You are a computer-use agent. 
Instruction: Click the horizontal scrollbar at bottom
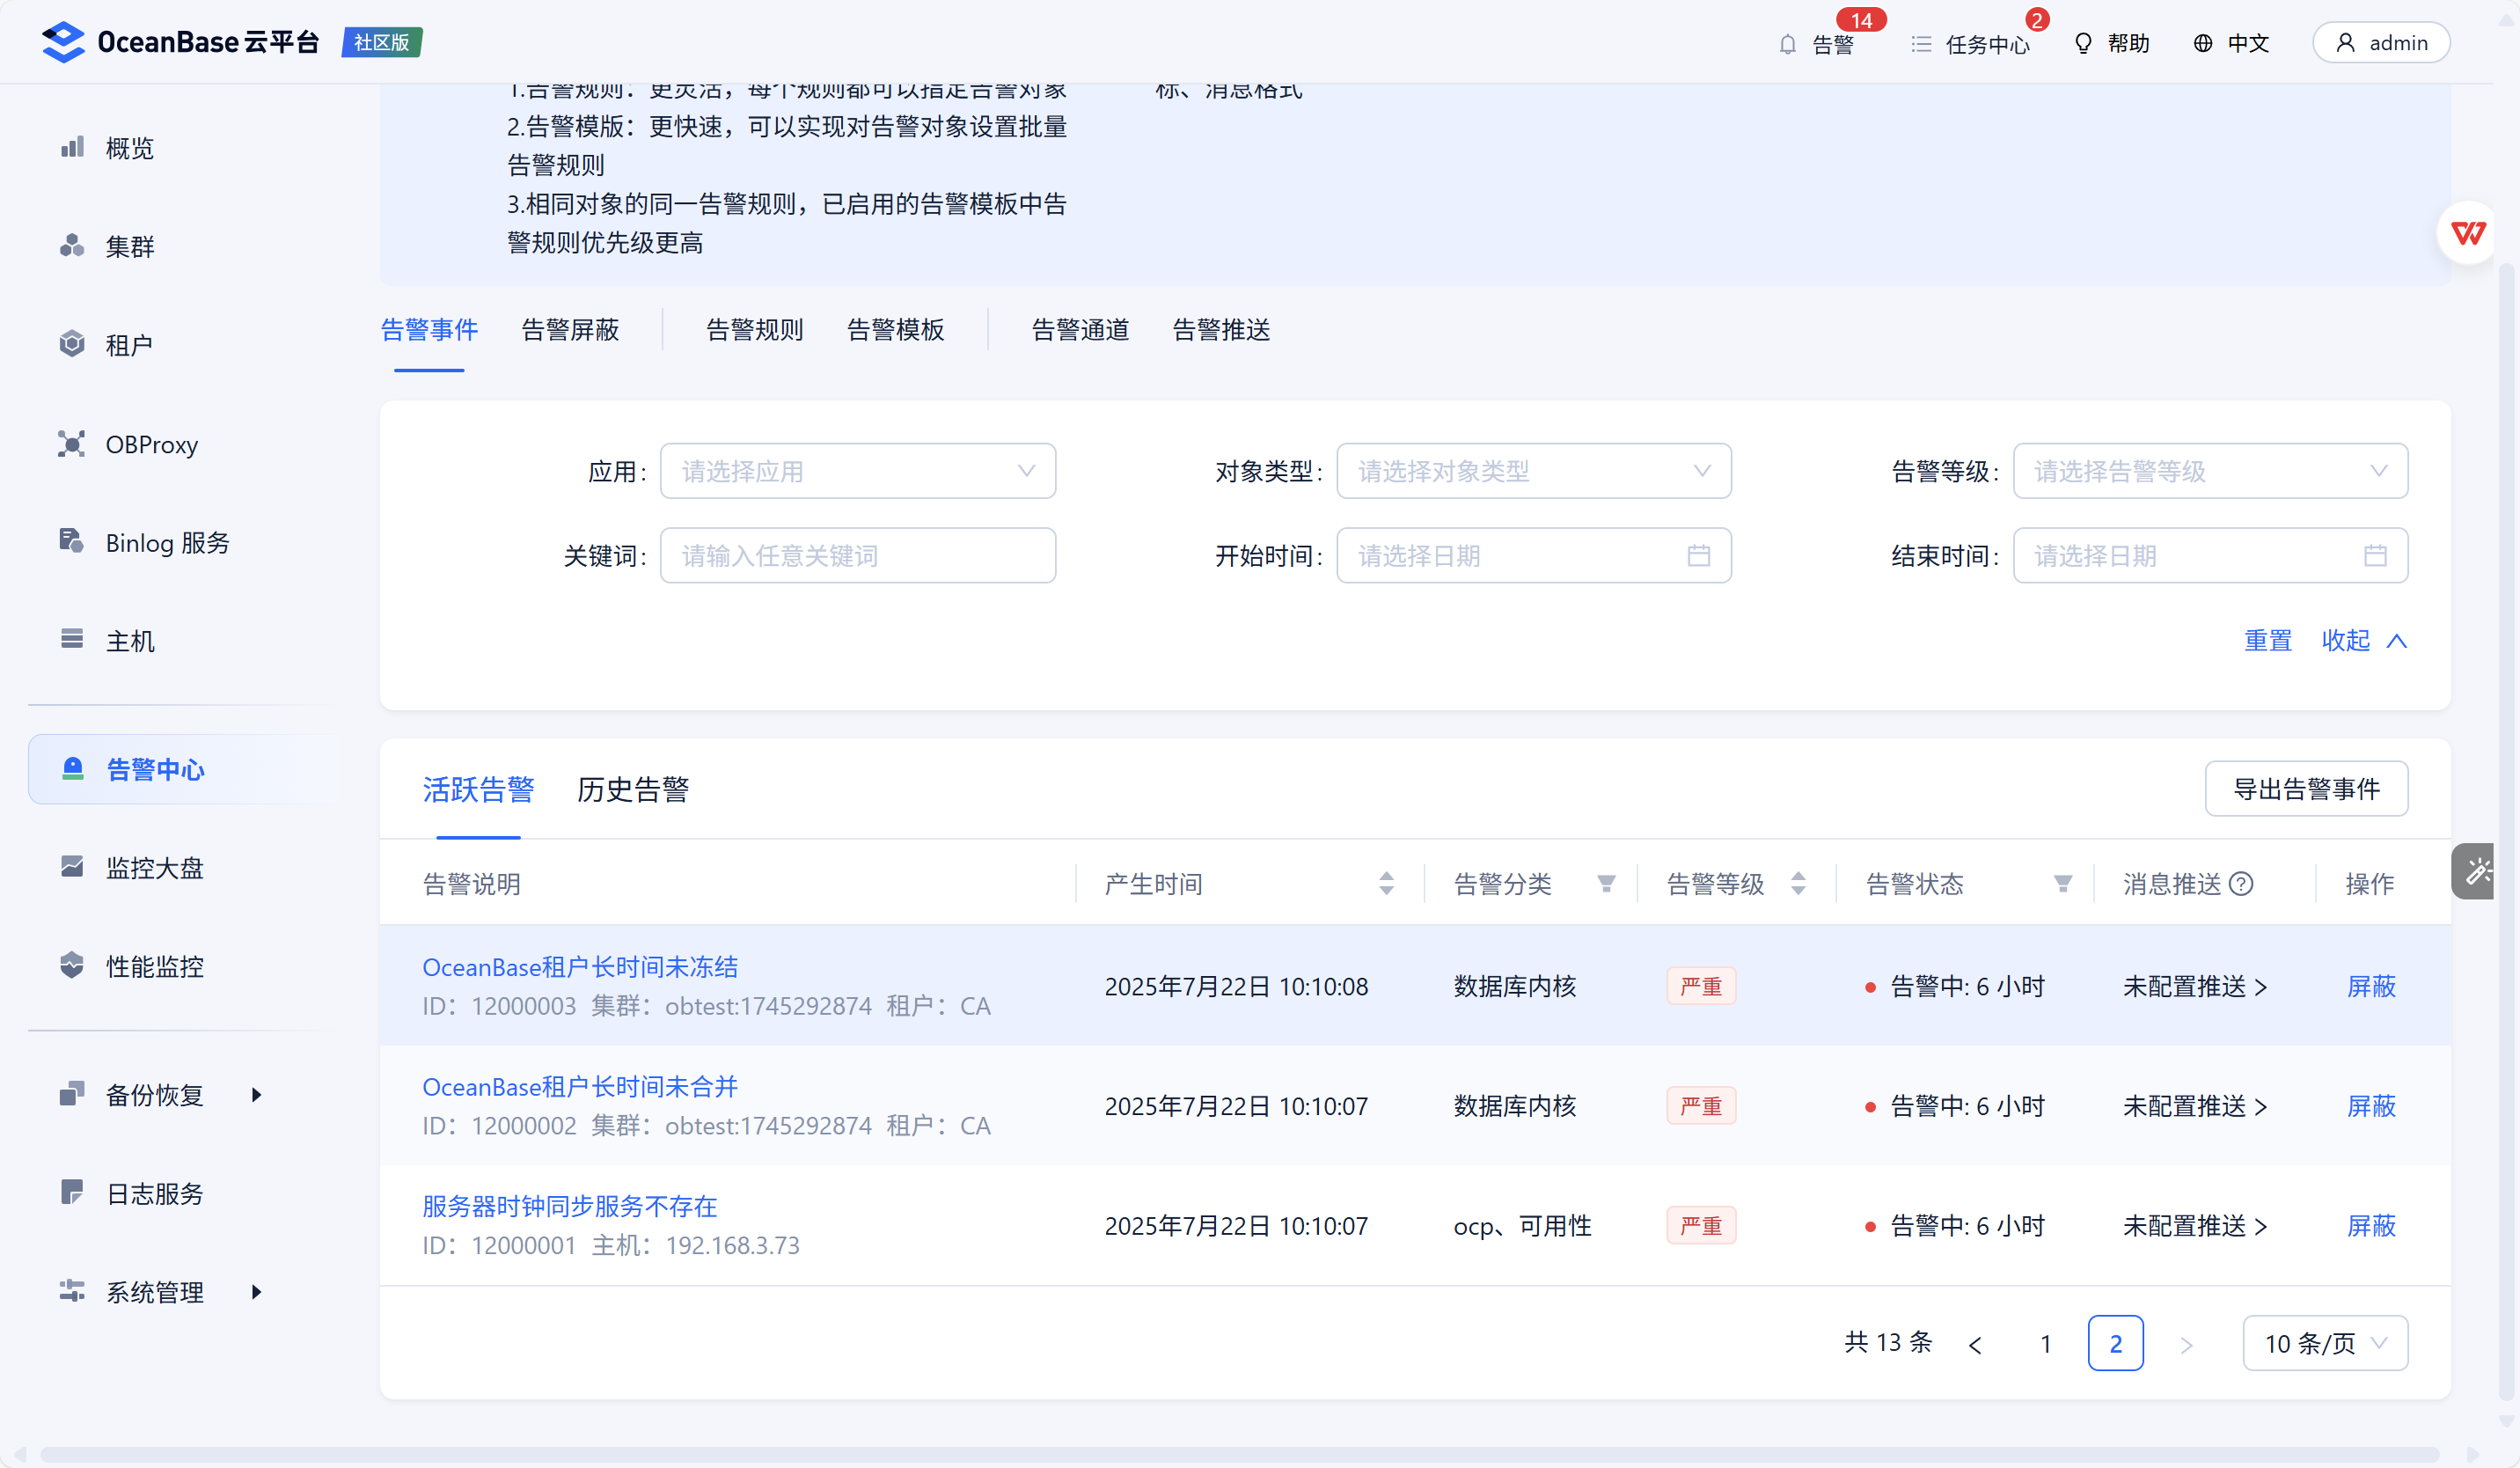(x=1238, y=1455)
